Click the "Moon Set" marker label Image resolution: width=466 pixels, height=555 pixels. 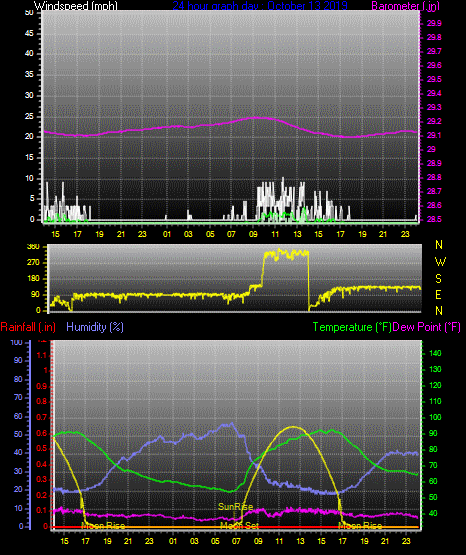pyautogui.click(x=240, y=526)
